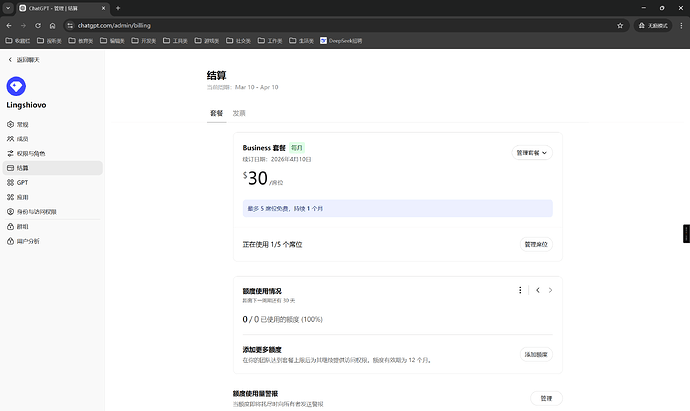Open the 用户分析 user analytics icon in sidebar
This screenshot has height=411, width=690.
coord(11,241)
